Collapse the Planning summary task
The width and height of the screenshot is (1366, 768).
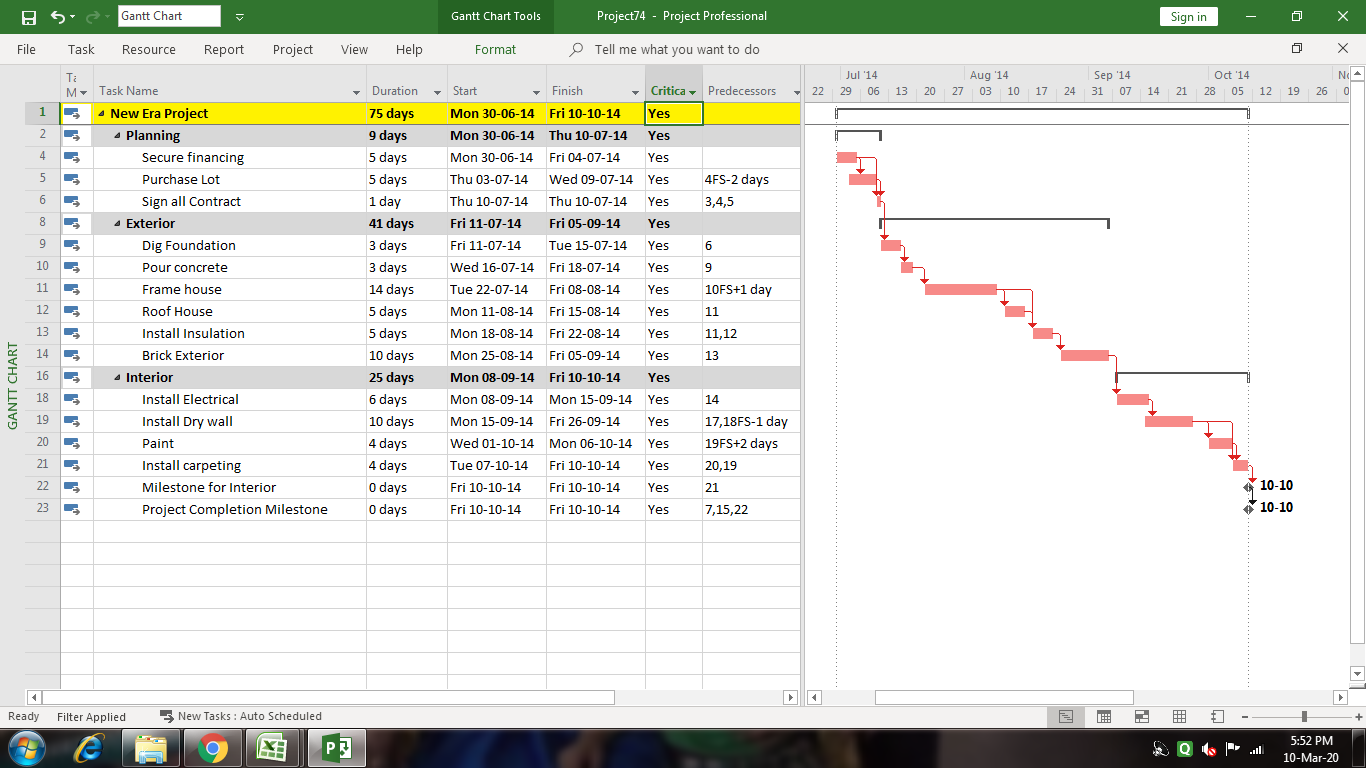pyautogui.click(x=116, y=135)
